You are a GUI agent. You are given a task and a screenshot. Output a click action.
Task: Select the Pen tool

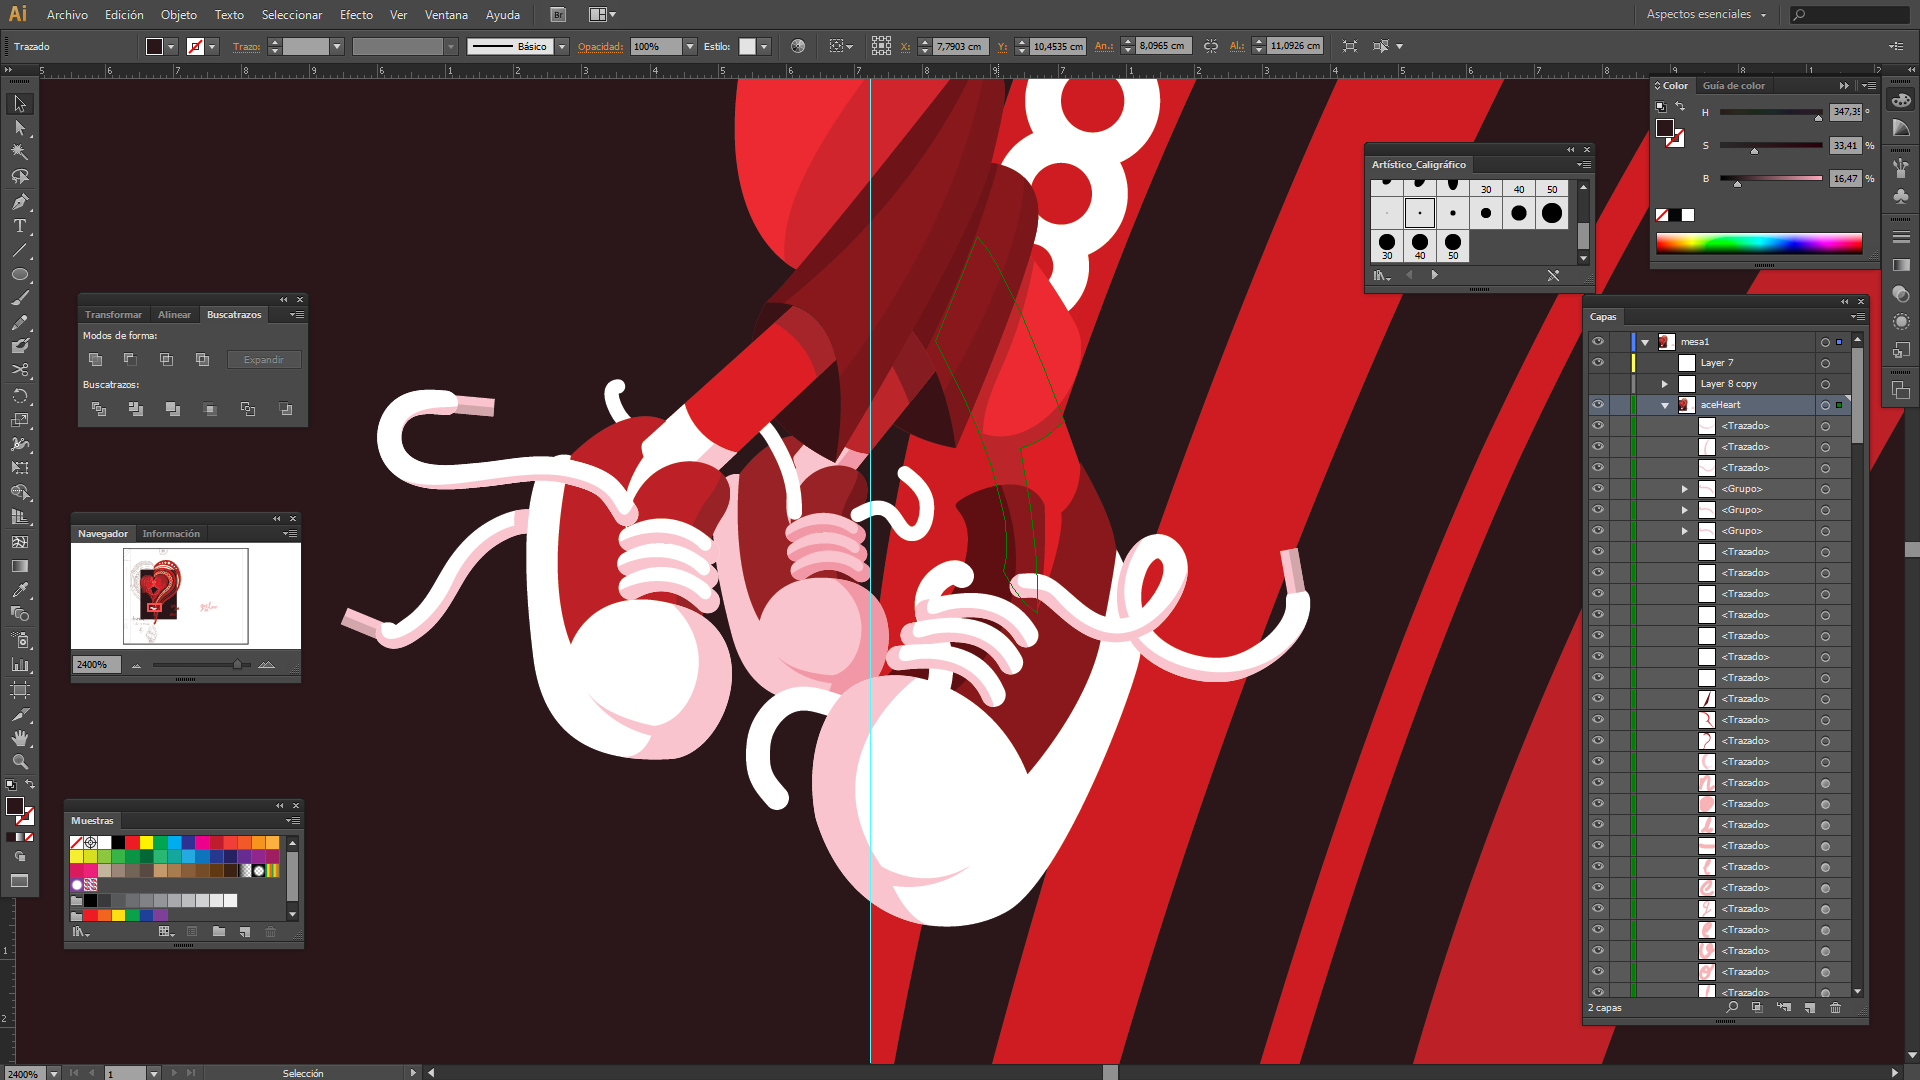coord(19,201)
